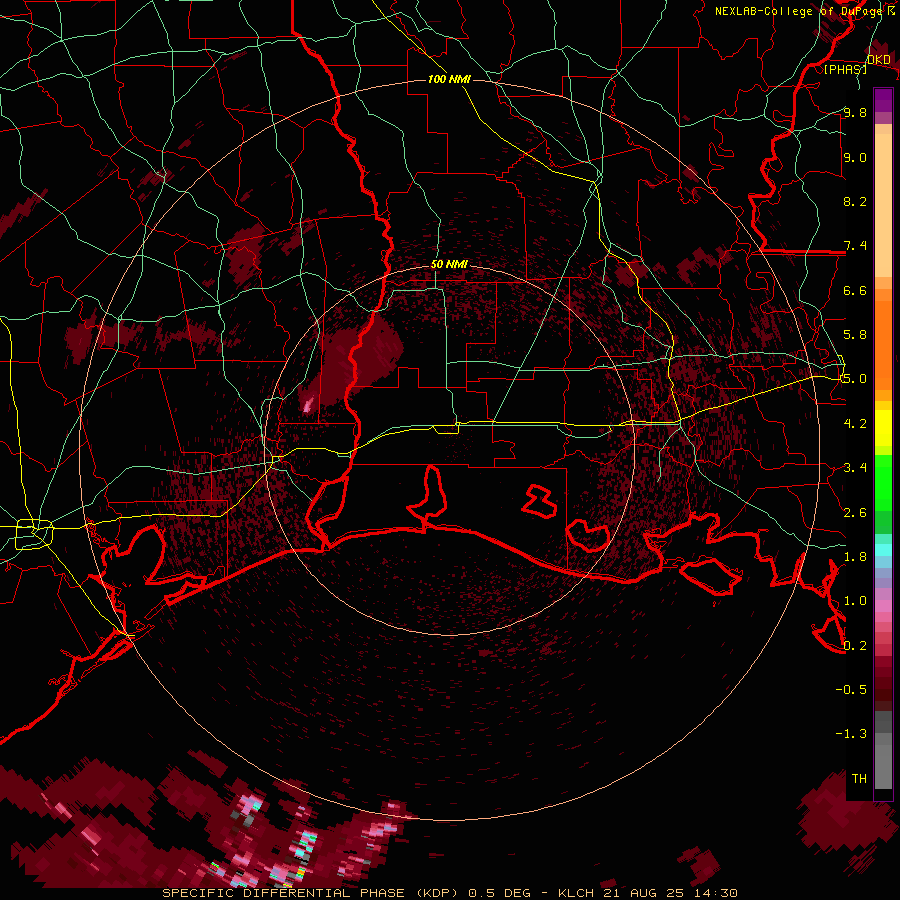
Task: Pick the pink band beside 1.0
Action: (x=883, y=606)
